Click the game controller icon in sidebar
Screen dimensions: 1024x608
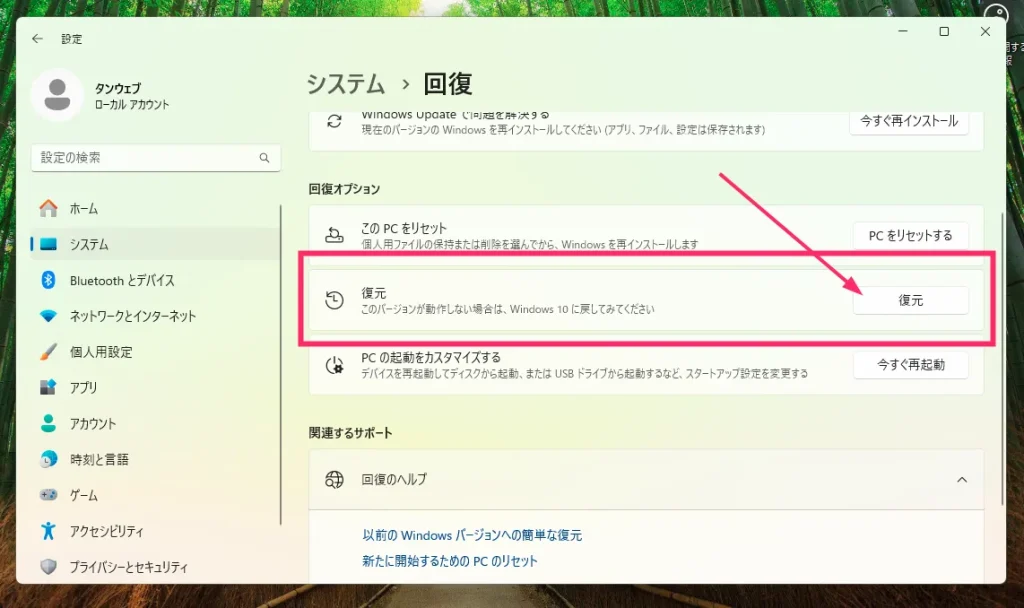(x=48, y=495)
